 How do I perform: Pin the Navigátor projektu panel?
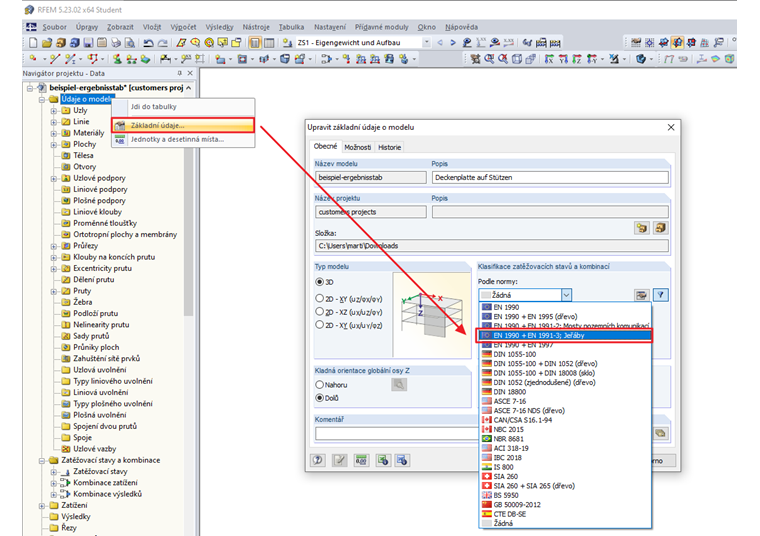(x=179, y=73)
